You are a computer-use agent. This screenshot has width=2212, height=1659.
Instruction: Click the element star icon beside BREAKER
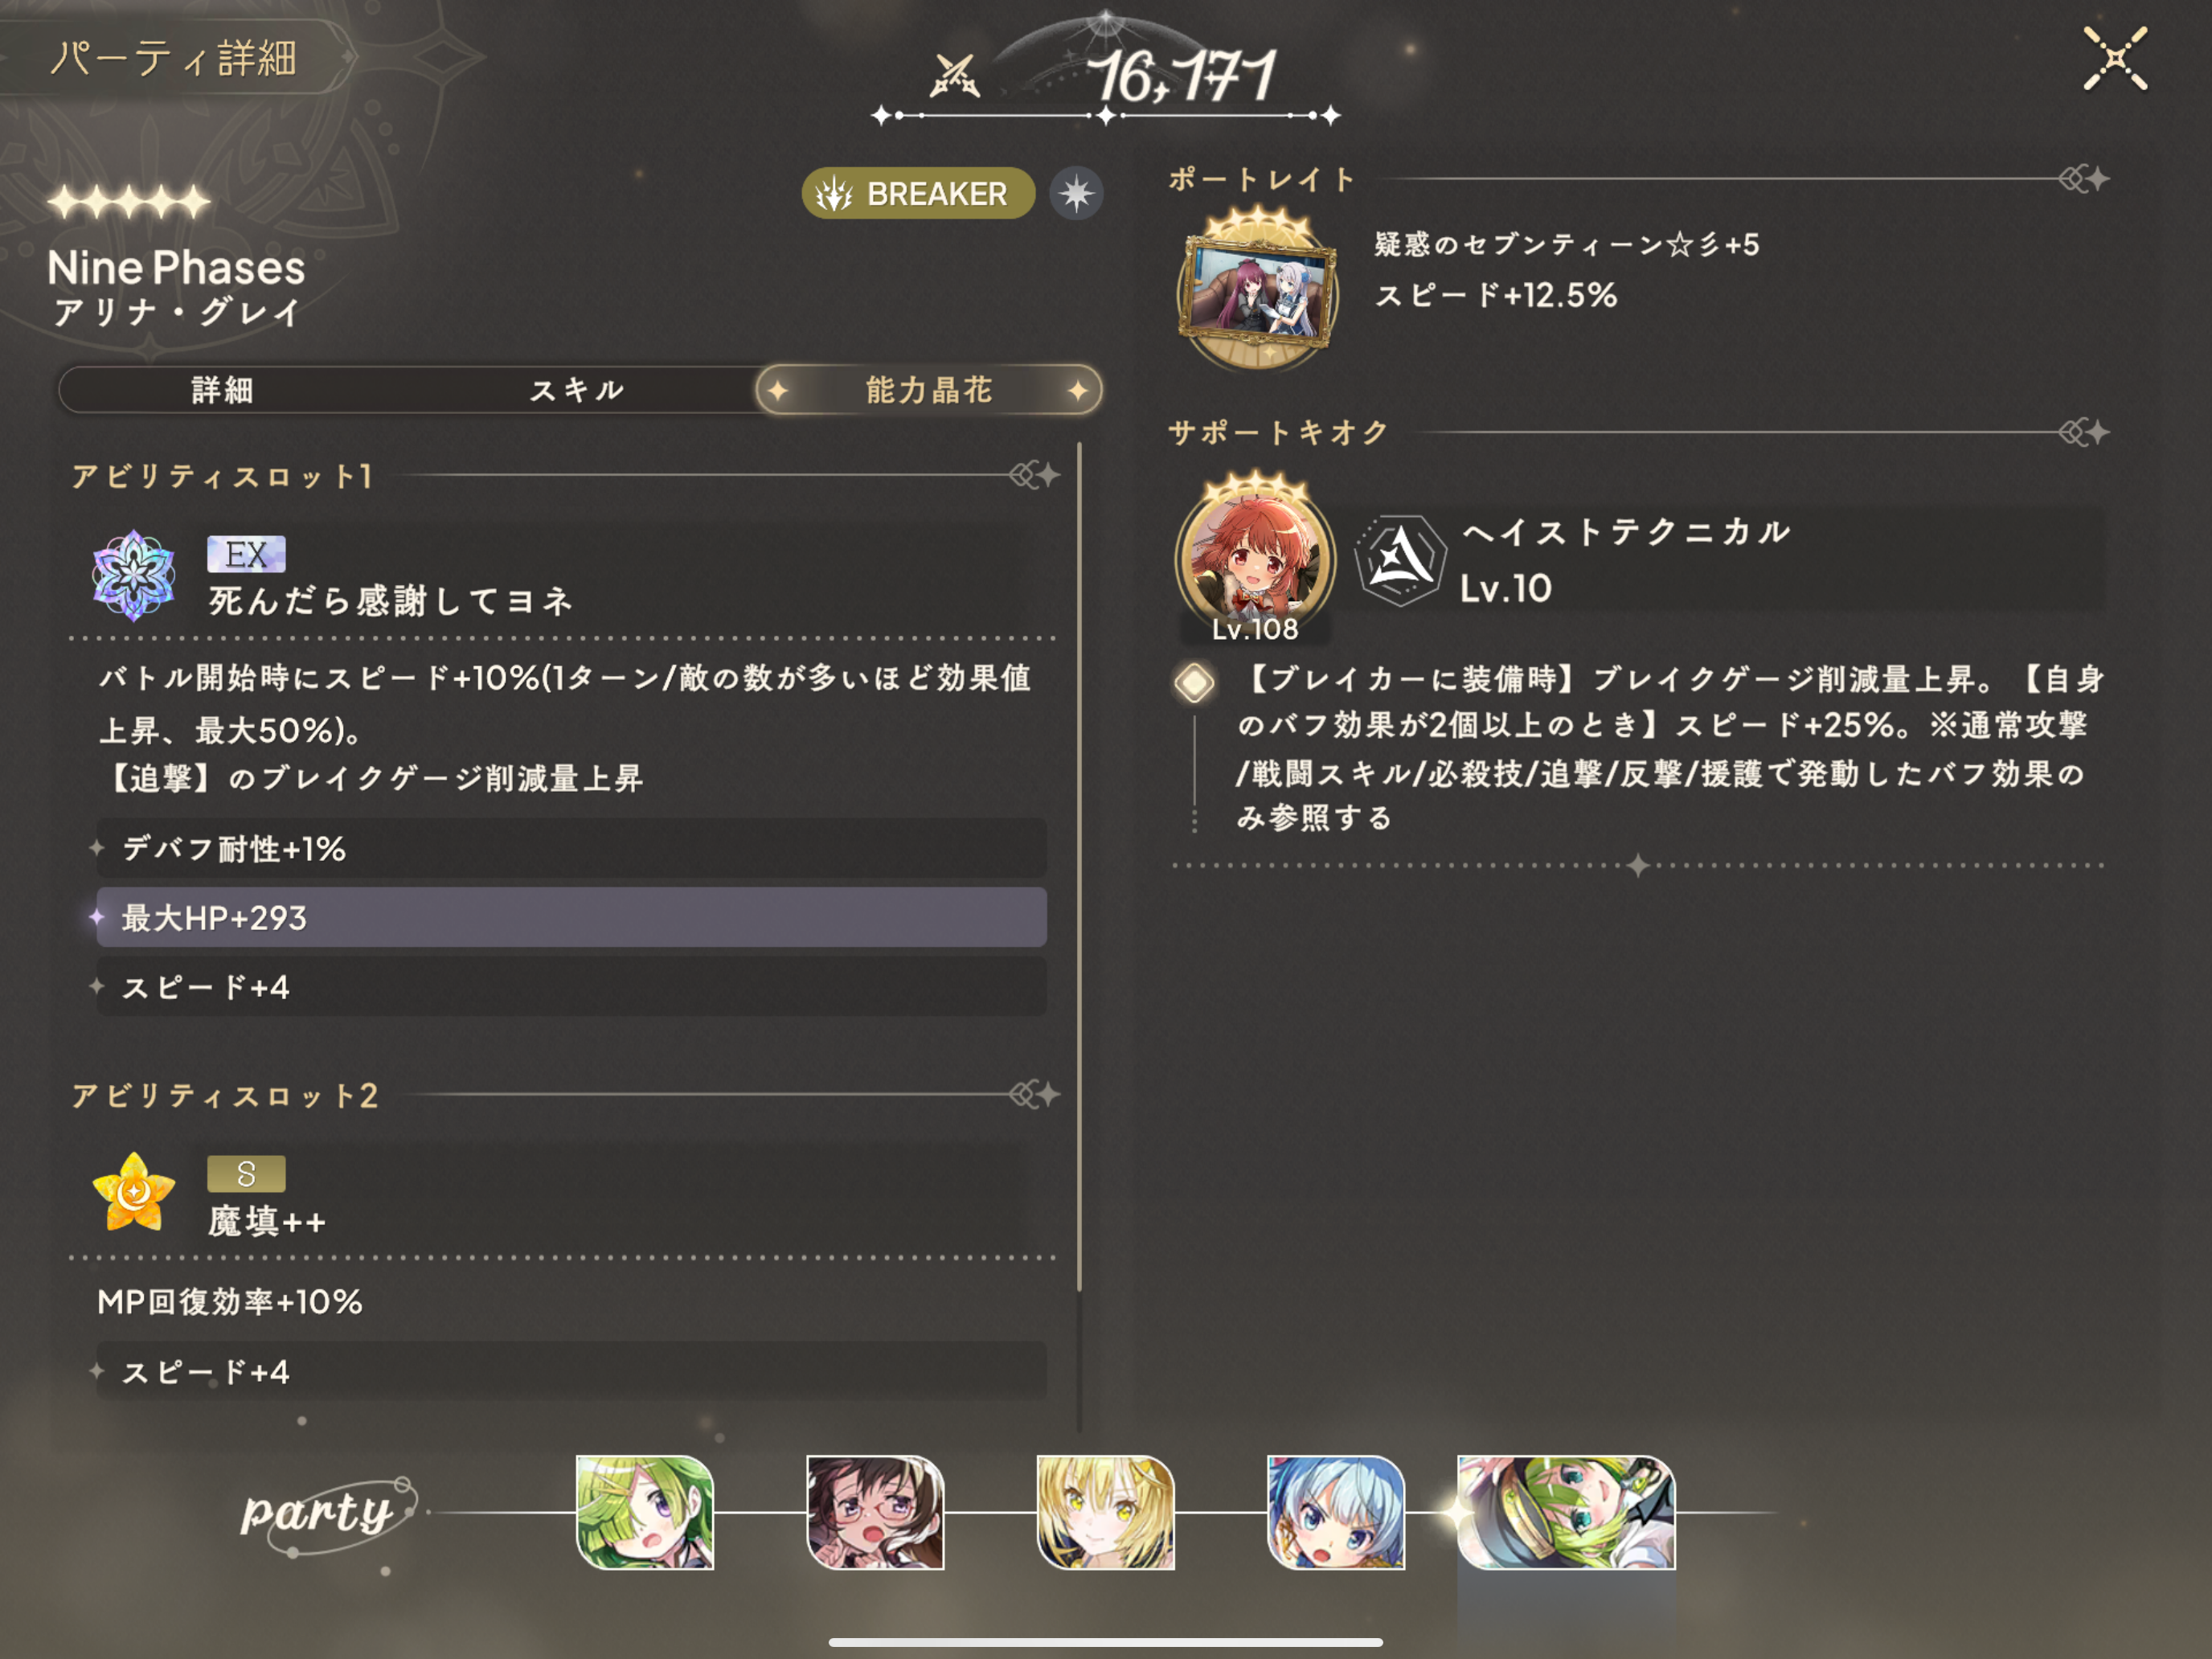tap(1076, 193)
